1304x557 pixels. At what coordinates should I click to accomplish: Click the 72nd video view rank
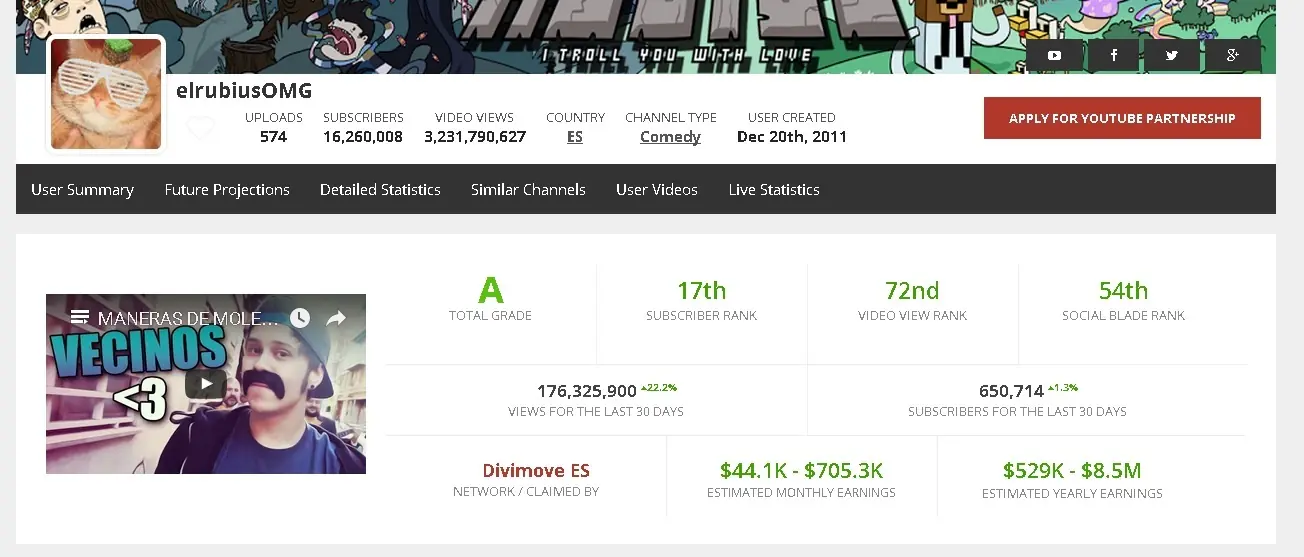(x=912, y=291)
